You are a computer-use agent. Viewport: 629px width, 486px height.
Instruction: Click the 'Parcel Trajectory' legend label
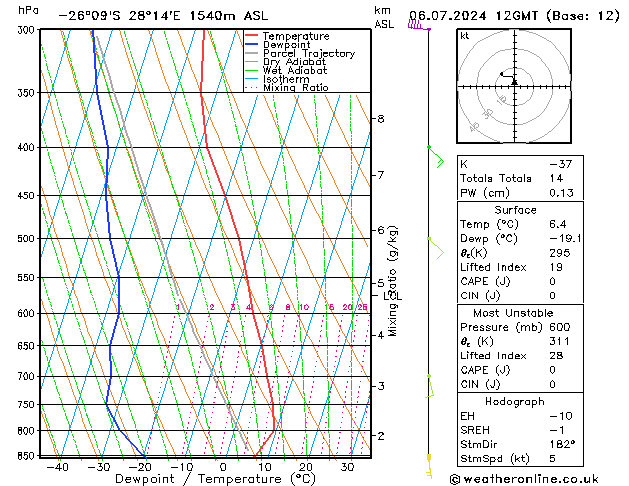(x=309, y=53)
